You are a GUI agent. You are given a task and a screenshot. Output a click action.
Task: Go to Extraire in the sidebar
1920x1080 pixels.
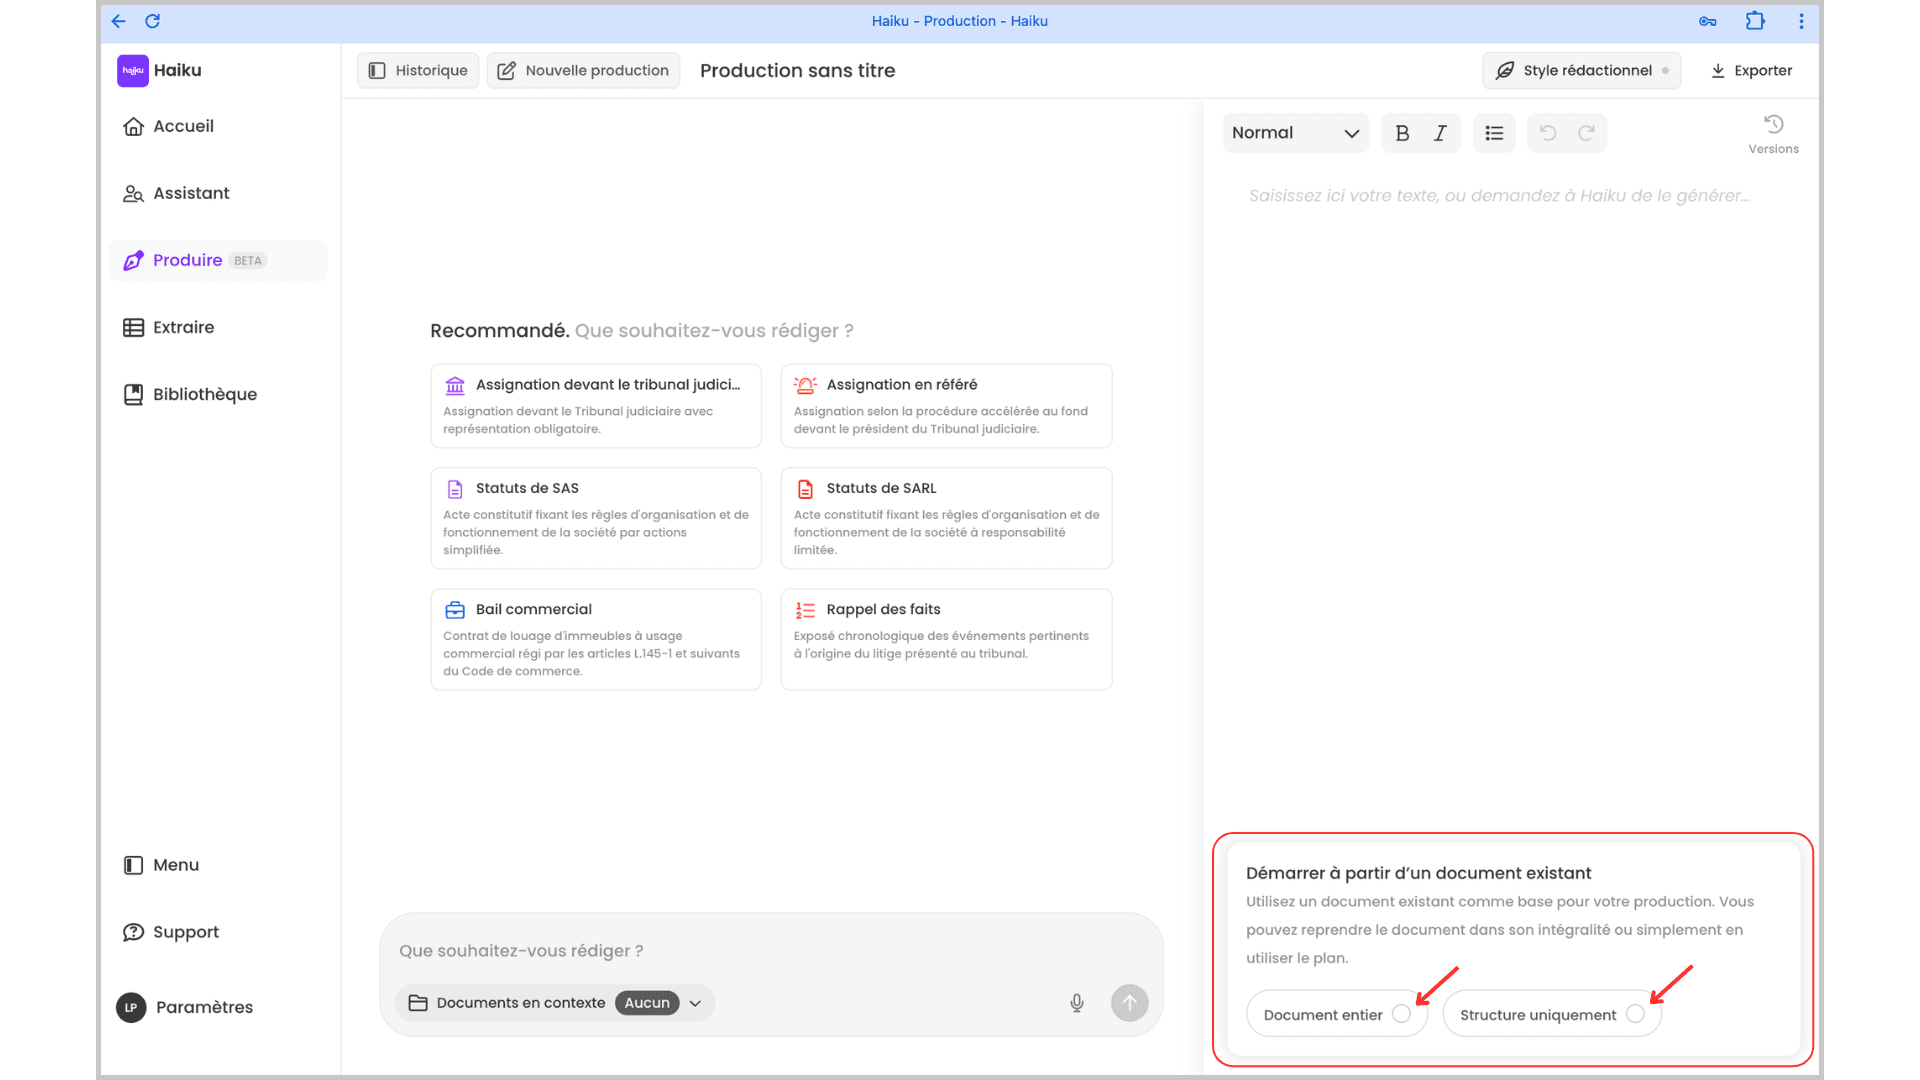point(183,327)
